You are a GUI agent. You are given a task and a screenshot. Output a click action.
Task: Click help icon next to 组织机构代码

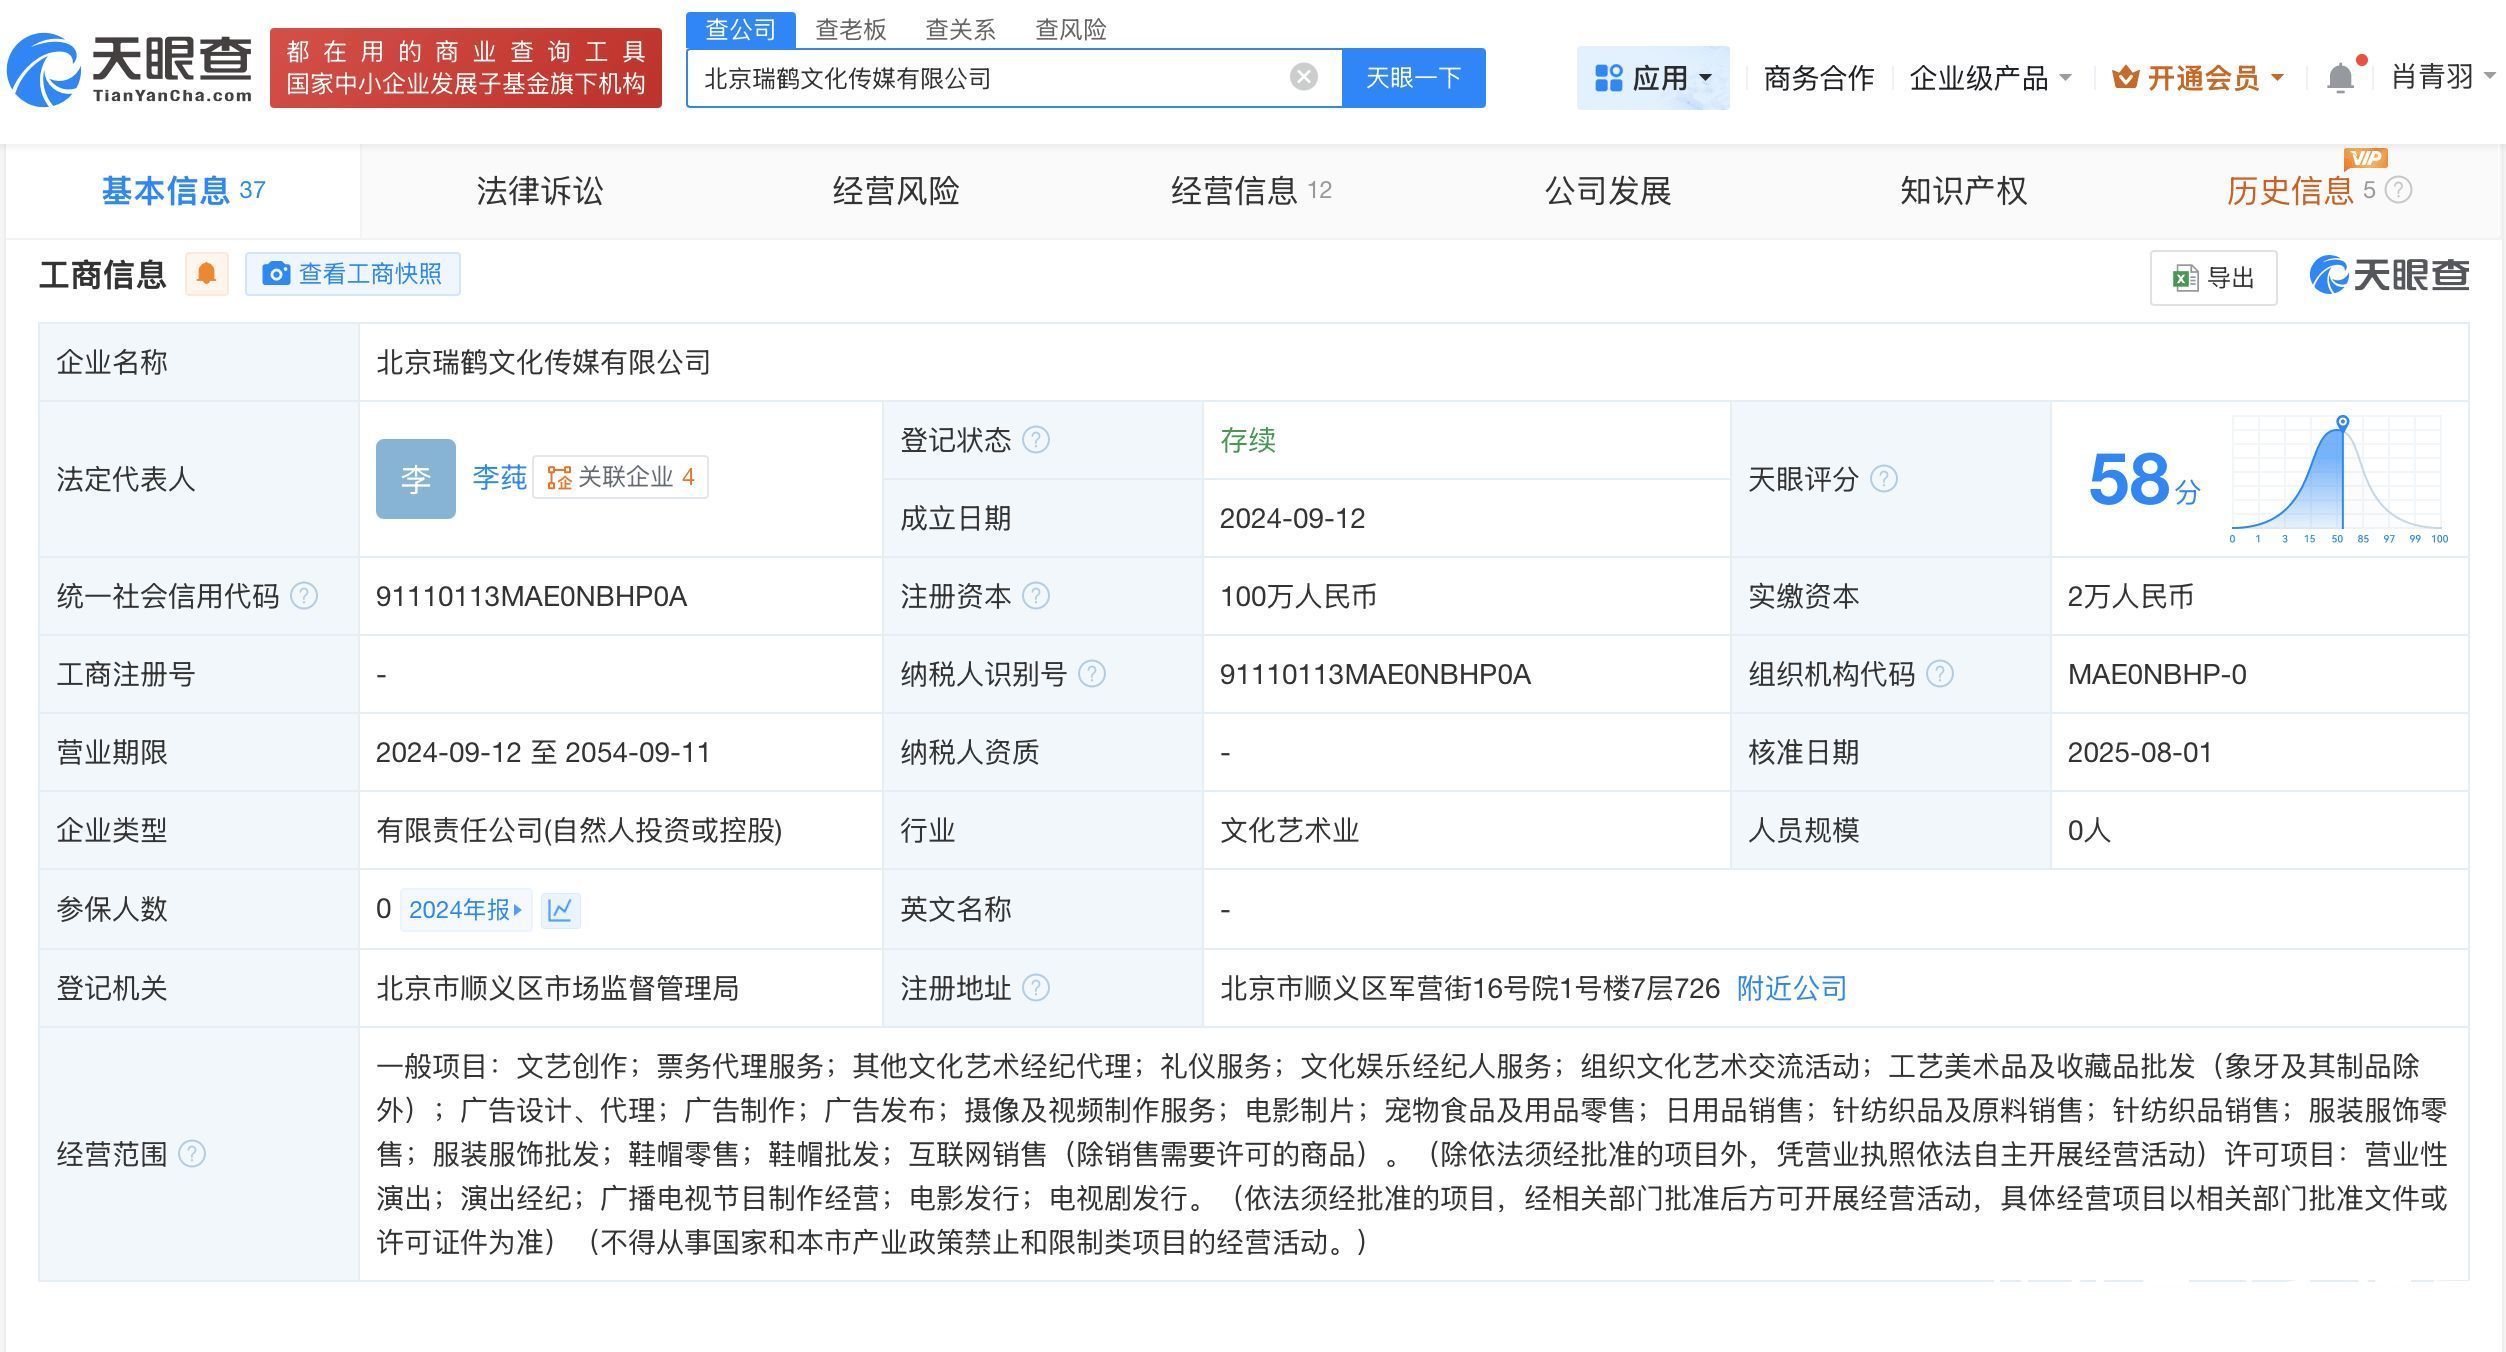tap(1940, 674)
